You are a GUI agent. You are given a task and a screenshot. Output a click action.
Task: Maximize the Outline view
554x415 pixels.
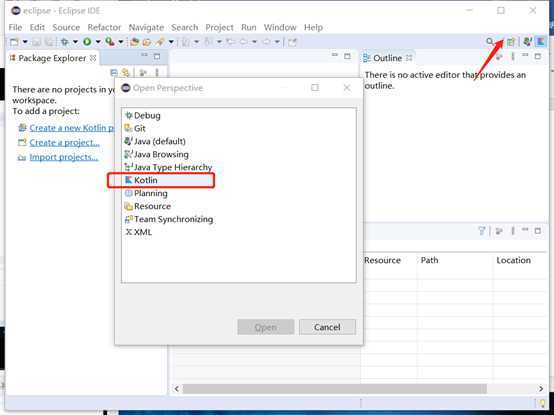coord(538,56)
